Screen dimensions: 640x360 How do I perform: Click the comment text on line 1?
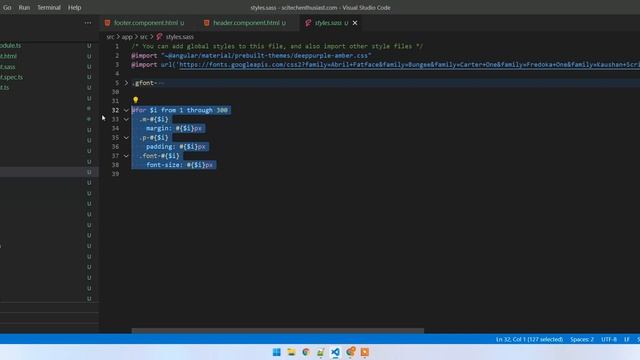pyautogui.click(x=277, y=46)
